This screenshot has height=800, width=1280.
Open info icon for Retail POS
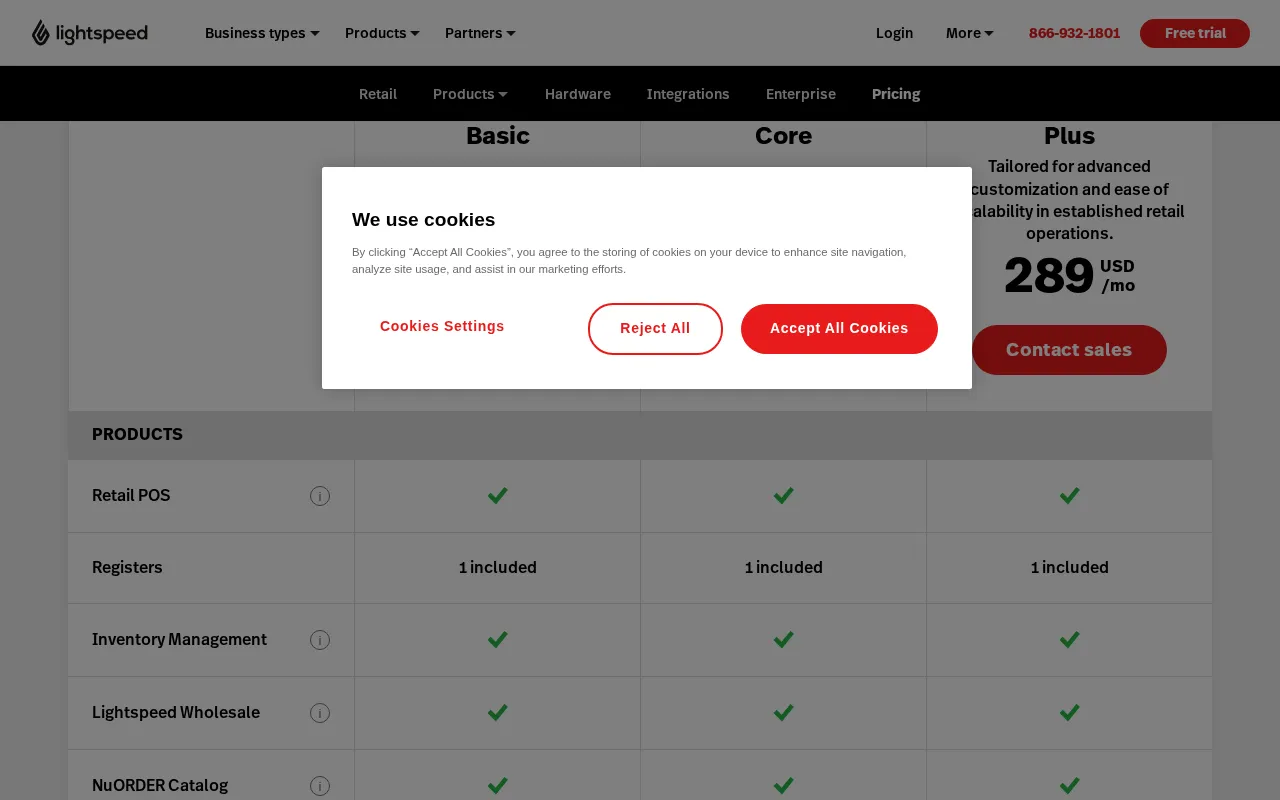pyautogui.click(x=320, y=496)
